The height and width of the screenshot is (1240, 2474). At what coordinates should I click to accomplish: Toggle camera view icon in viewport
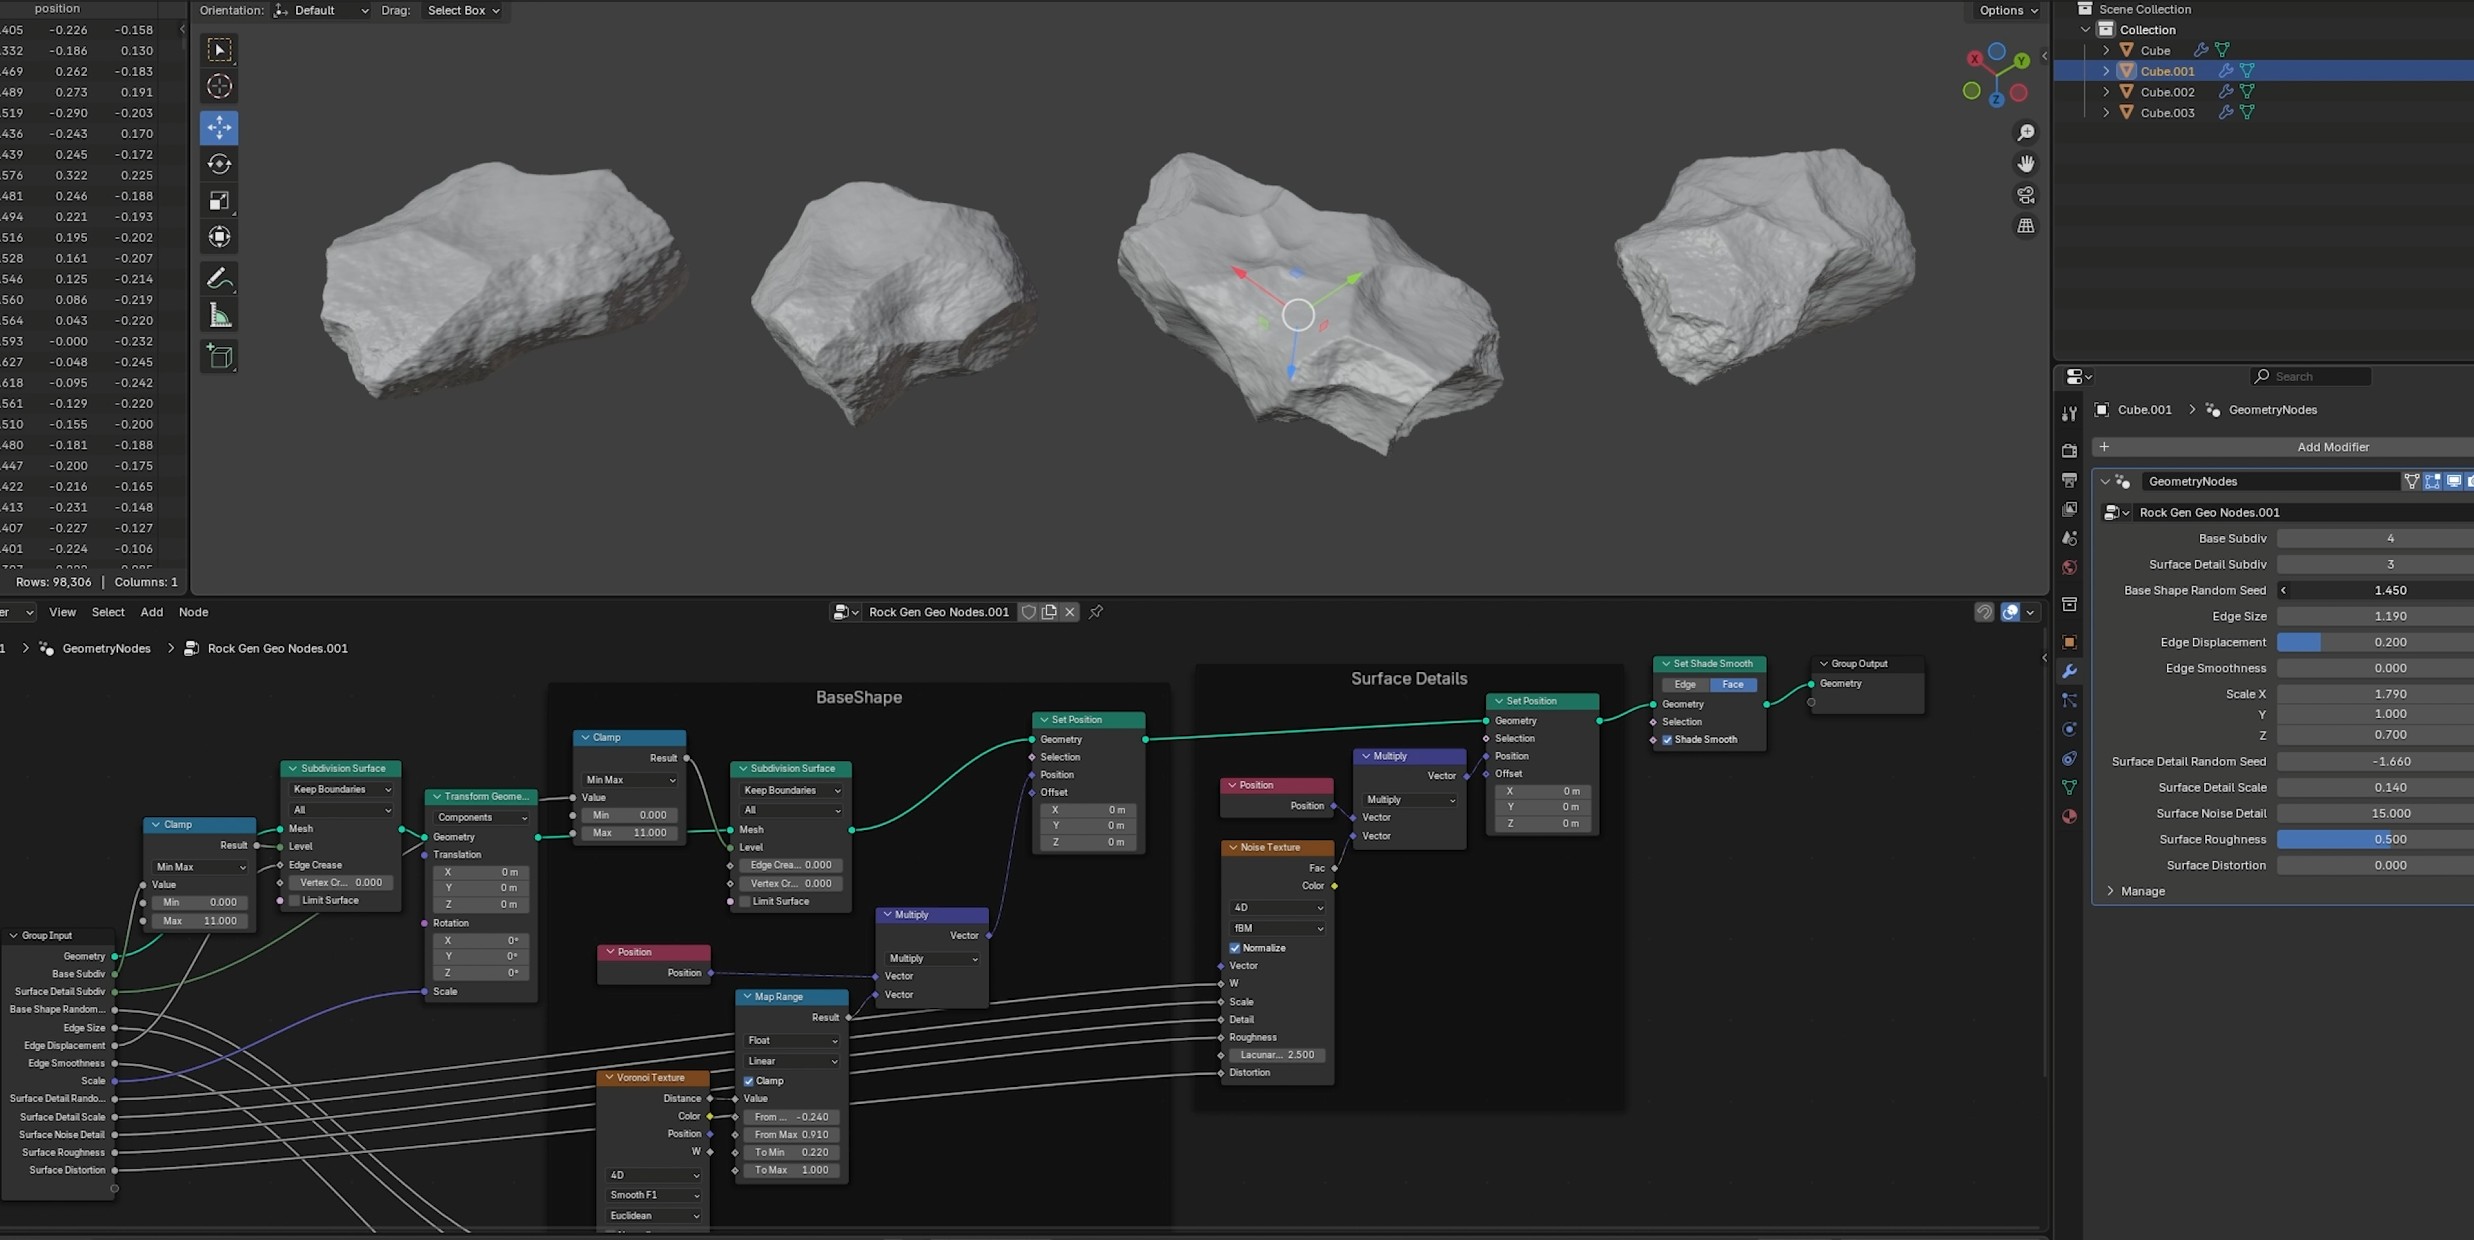tap(2026, 195)
